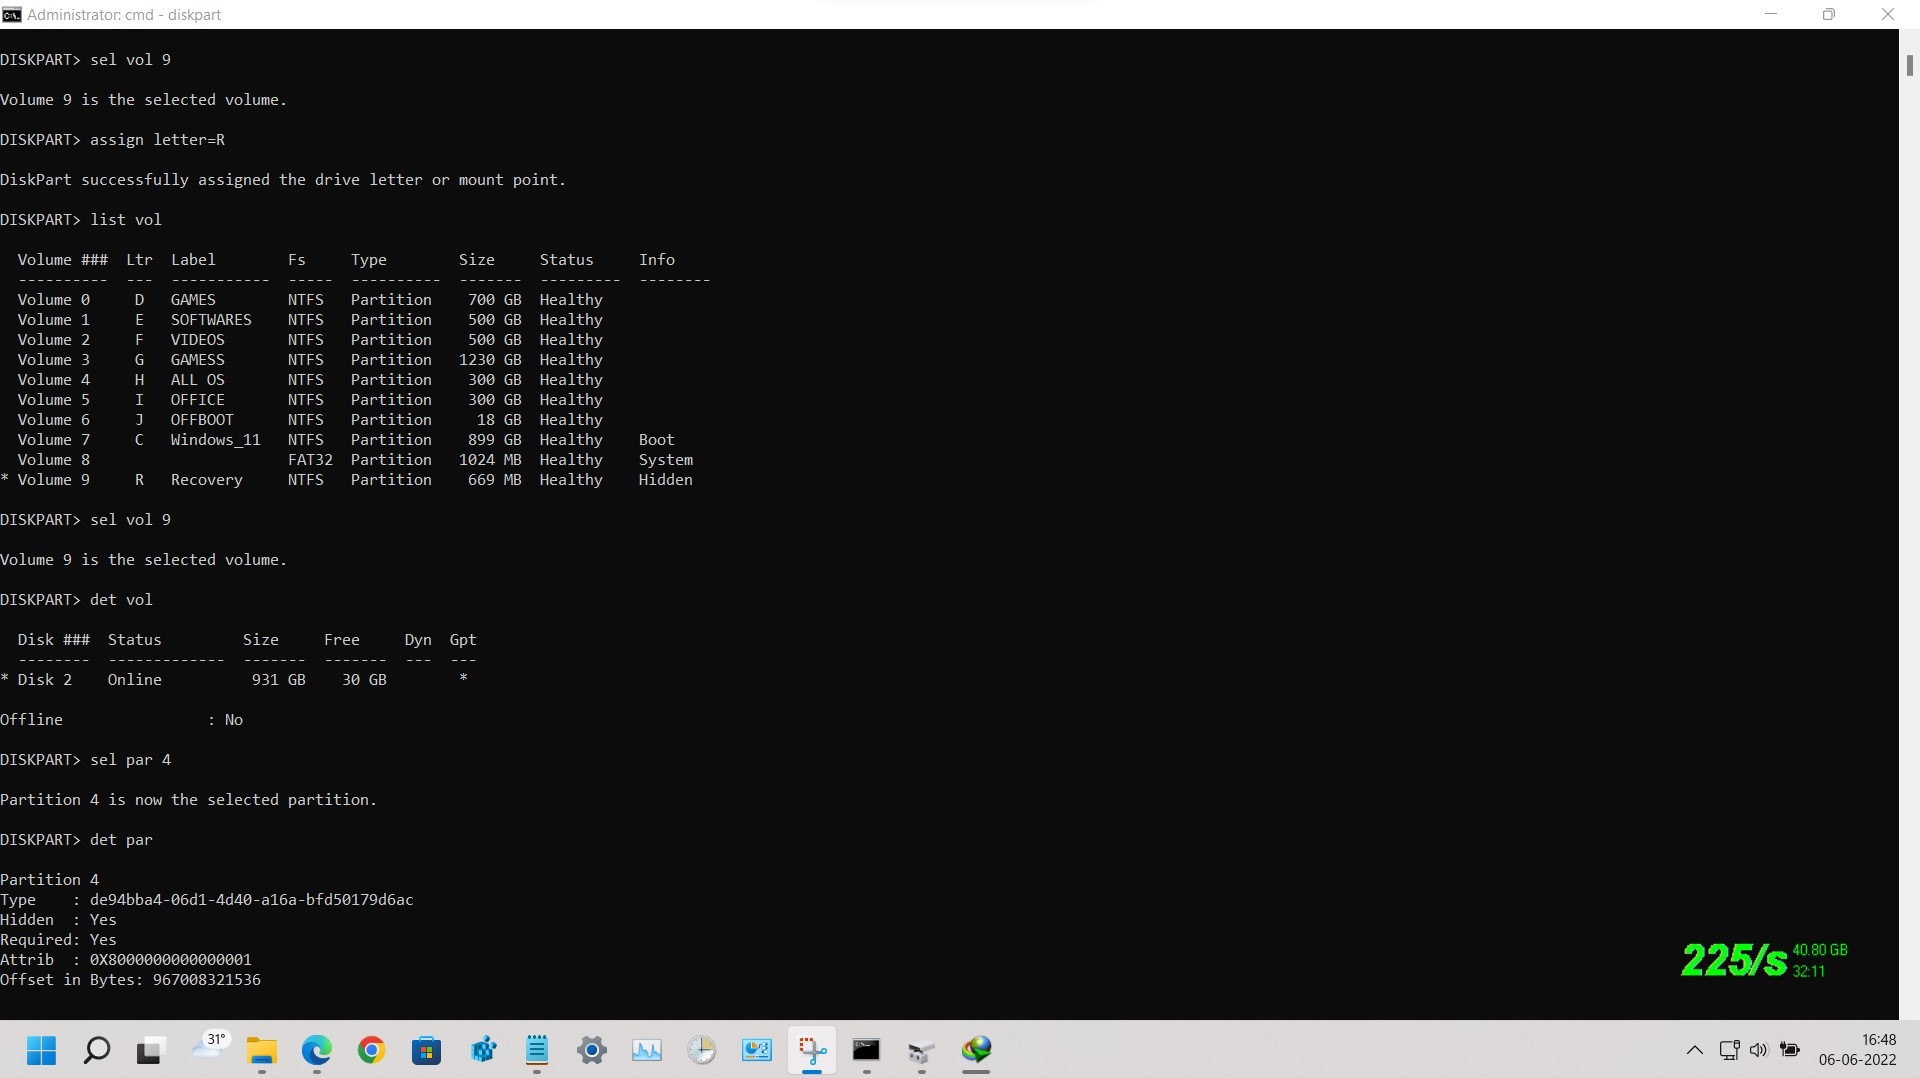Click '931 GB' disk size value
1920x1078 pixels.
point(278,680)
